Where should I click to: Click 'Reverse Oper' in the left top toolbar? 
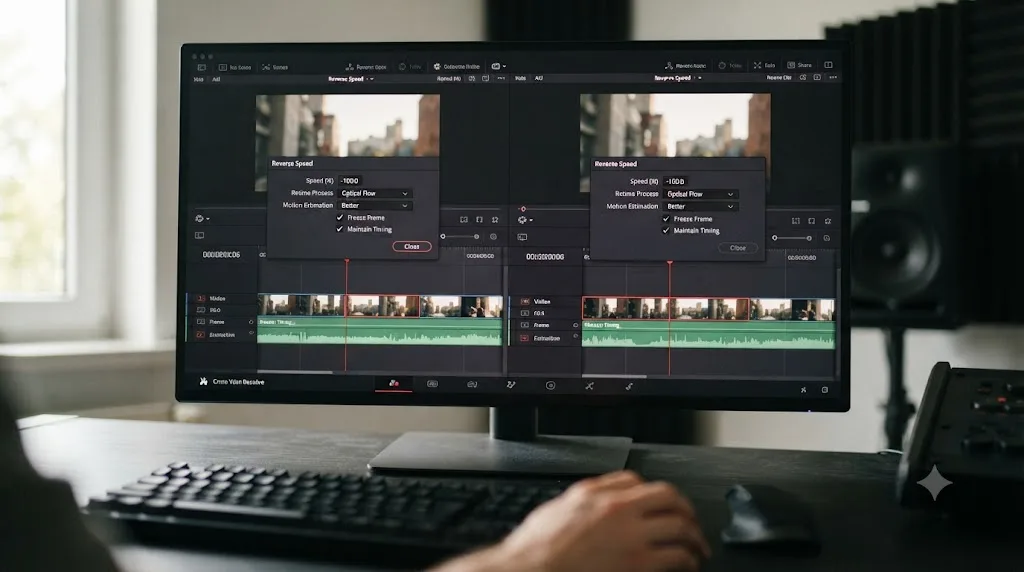point(366,67)
